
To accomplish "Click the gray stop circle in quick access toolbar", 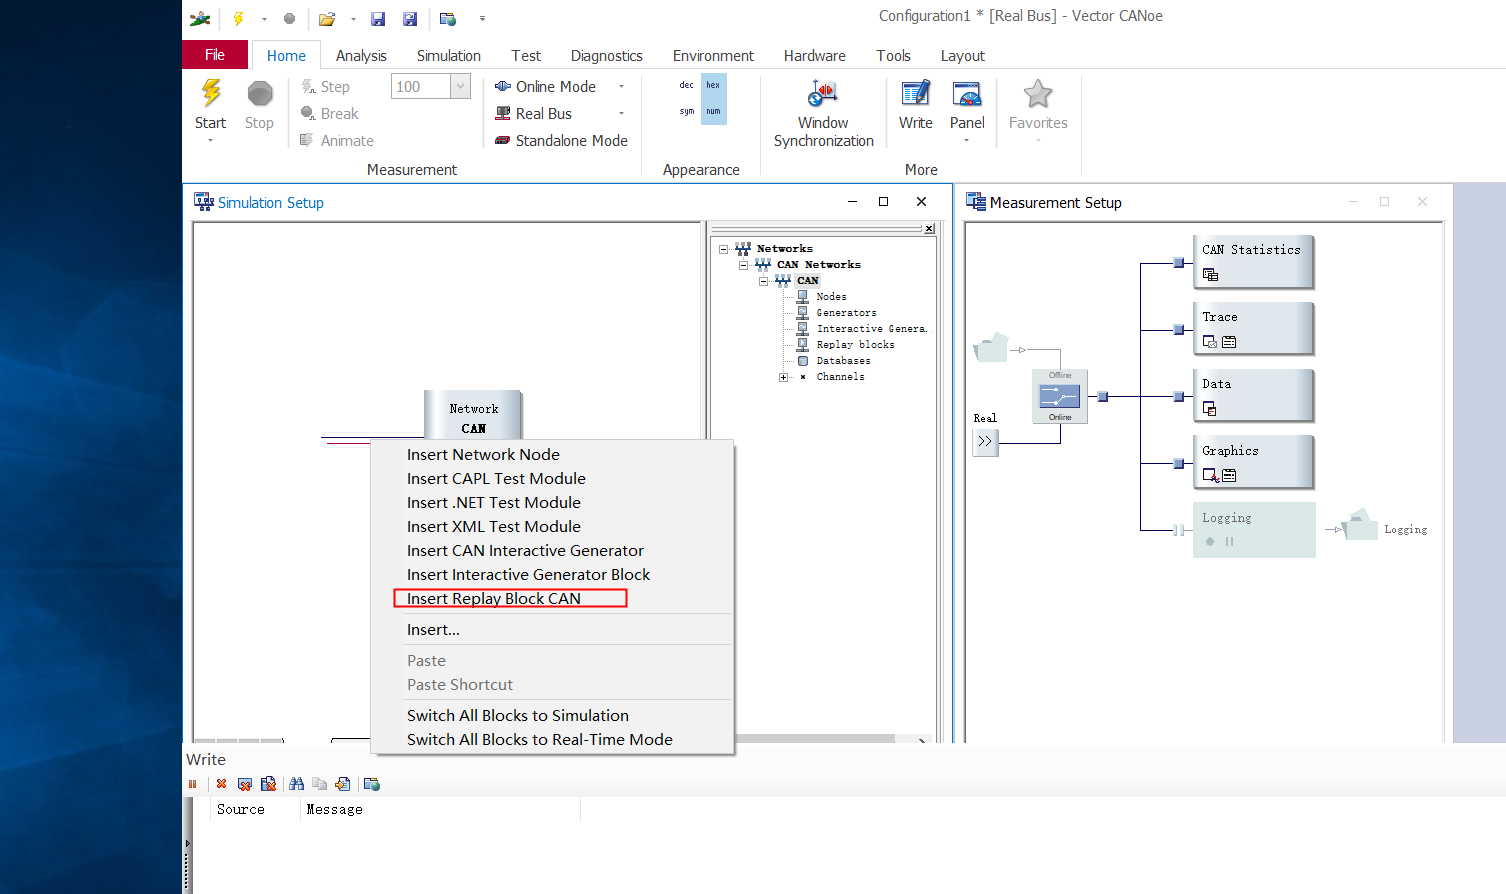I will [289, 18].
